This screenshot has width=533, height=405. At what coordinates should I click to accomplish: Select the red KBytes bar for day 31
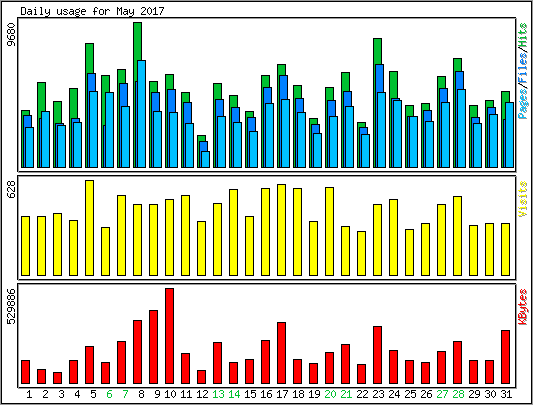point(505,357)
